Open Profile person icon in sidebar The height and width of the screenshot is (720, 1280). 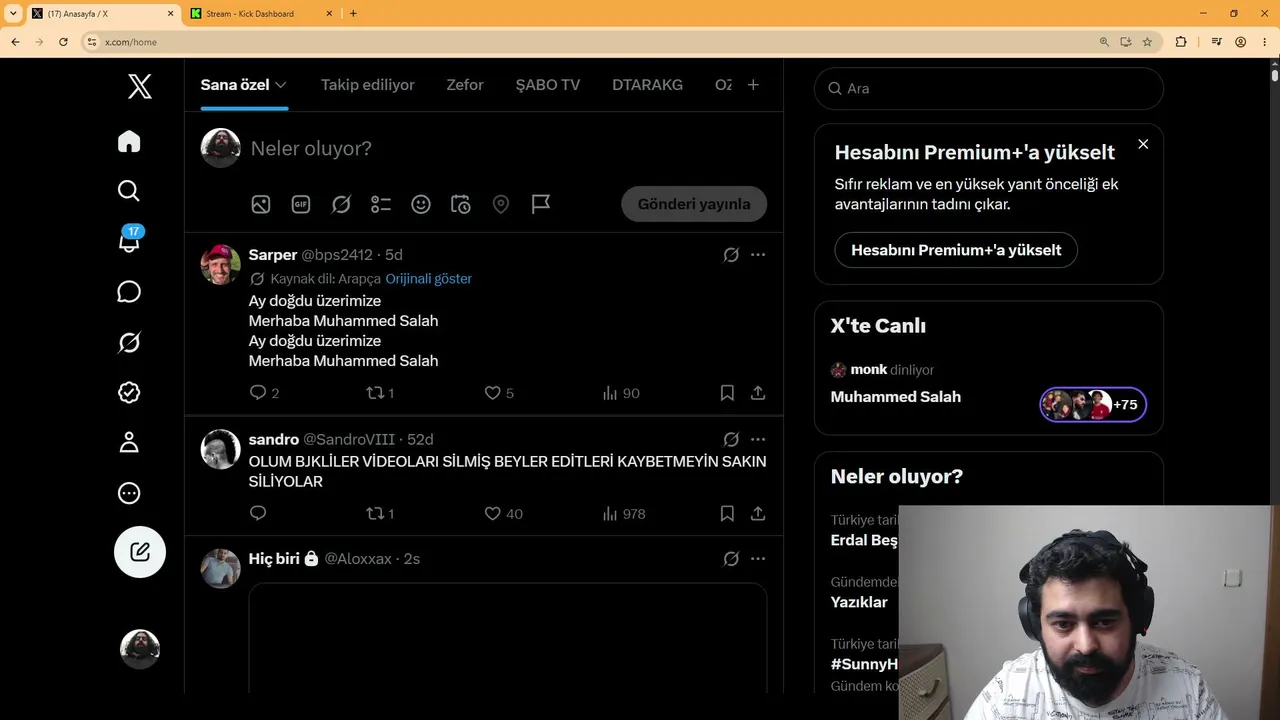(x=129, y=442)
